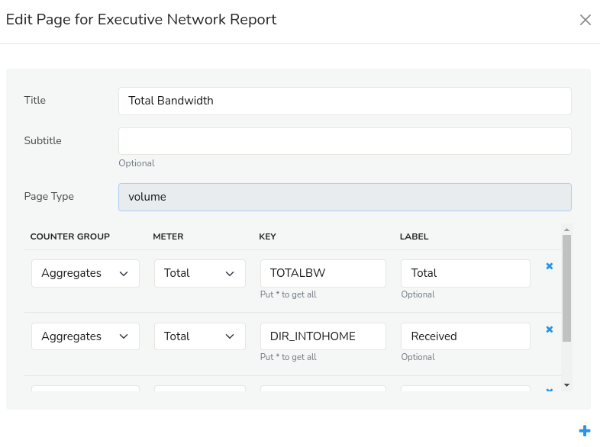Close the Edit Page dialog
Viewport: 600px width, 447px height.
pos(585,20)
